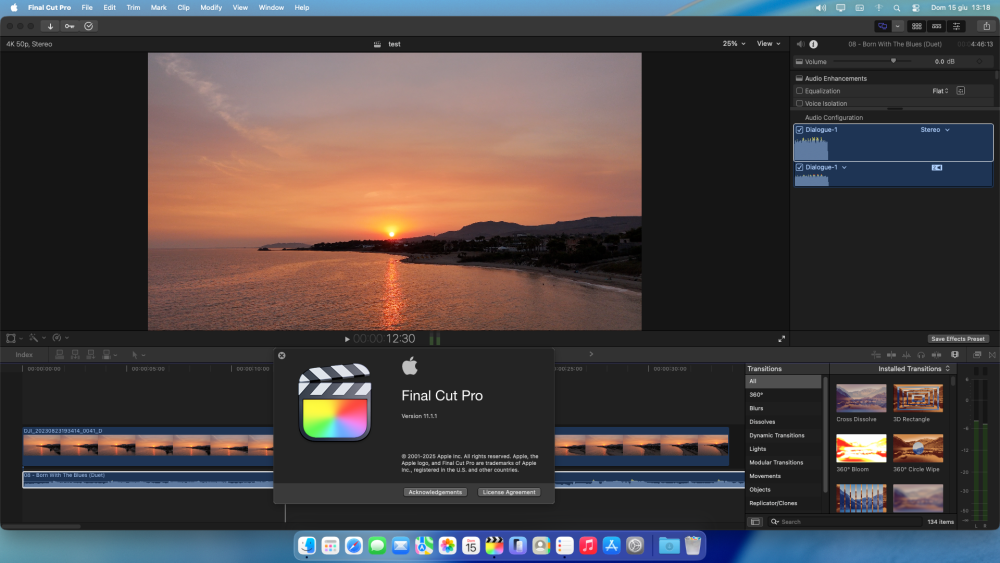Close the About Final Cut Pro dialog
Viewport: 1000px width, 563px height.
282,356
